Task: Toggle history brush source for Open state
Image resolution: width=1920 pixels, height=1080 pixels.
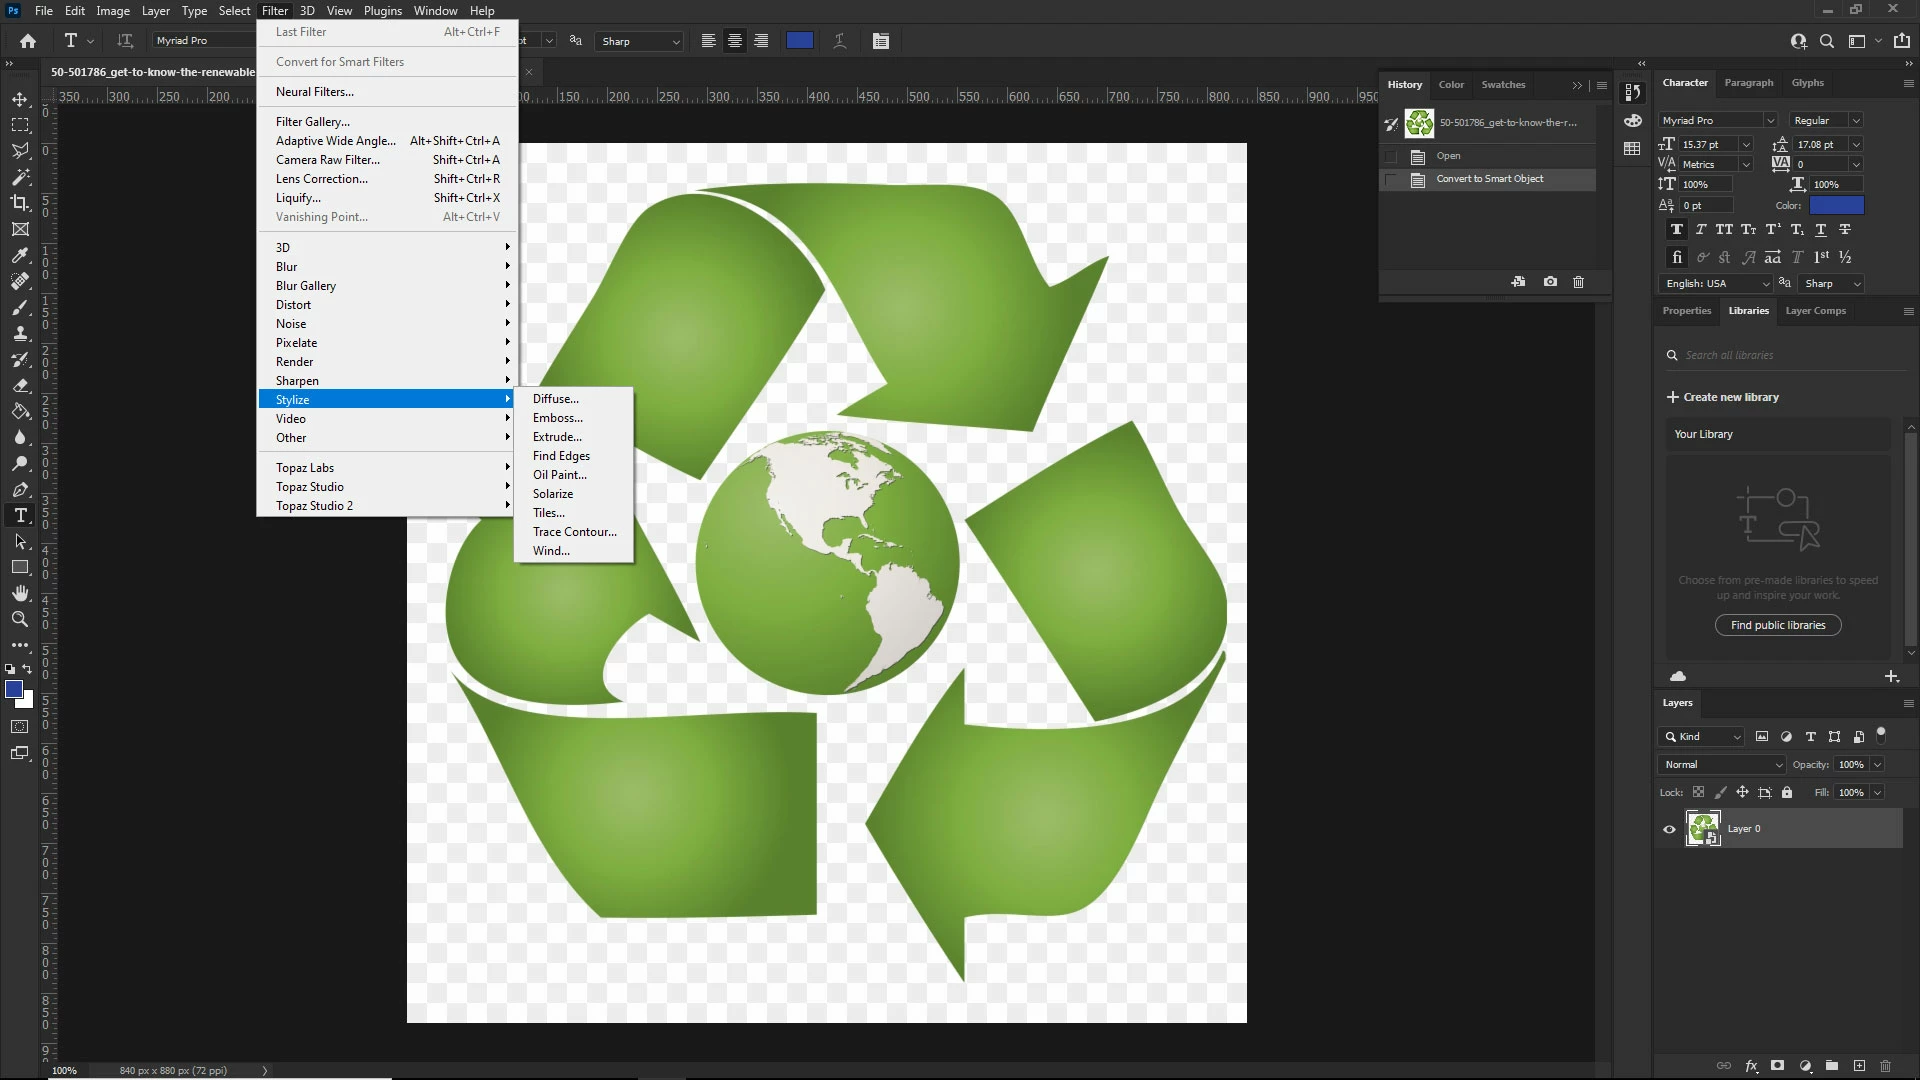Action: click(x=1391, y=156)
